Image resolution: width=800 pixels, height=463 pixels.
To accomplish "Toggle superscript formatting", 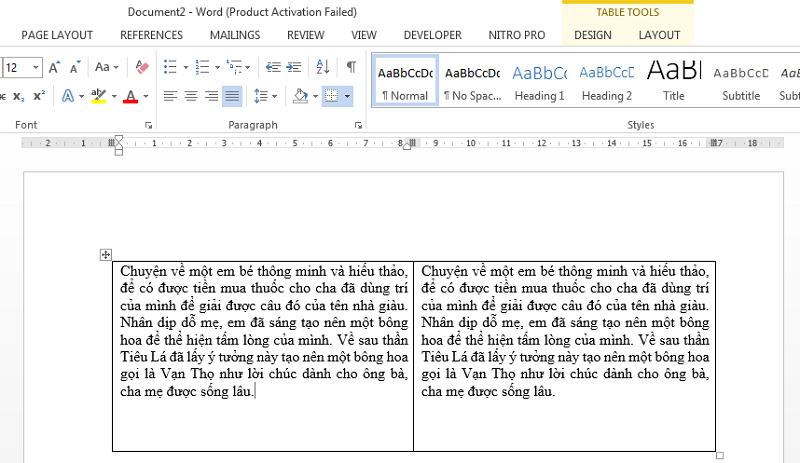I will tap(39, 96).
